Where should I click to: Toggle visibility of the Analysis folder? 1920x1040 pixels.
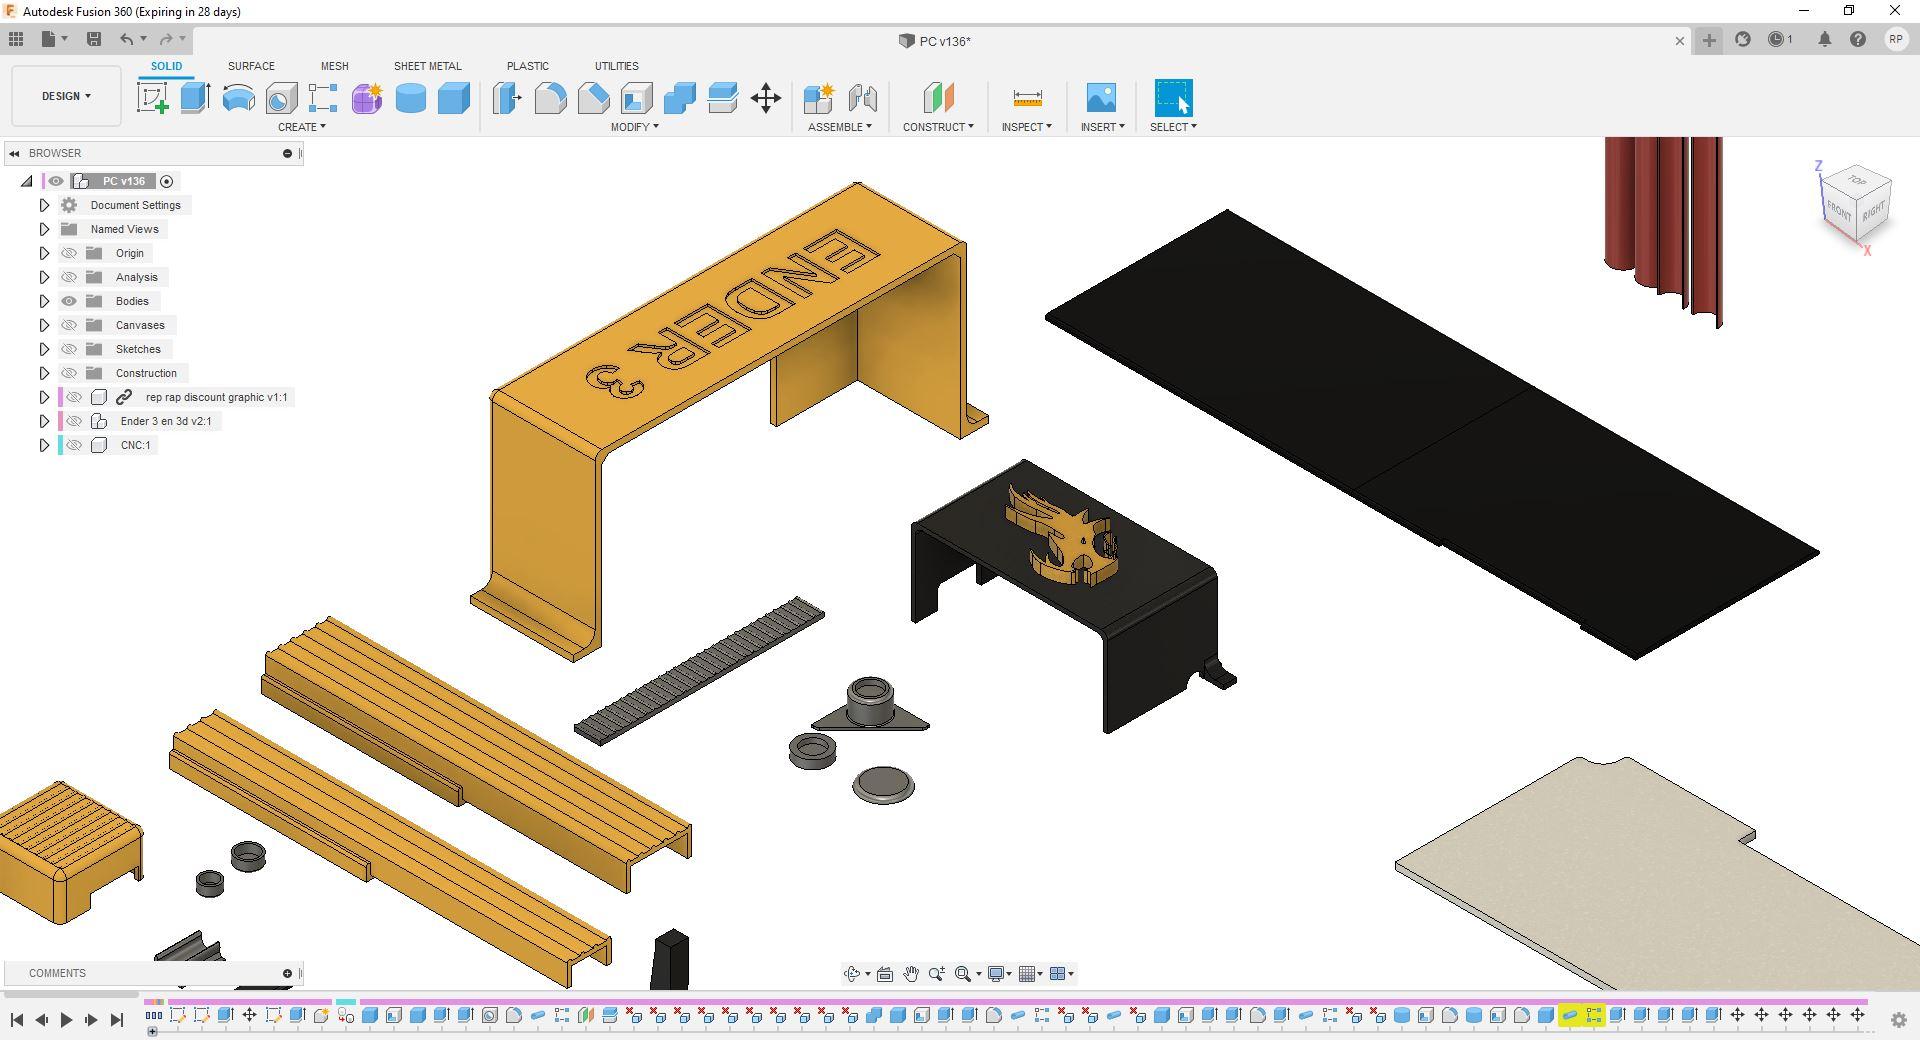click(x=69, y=277)
